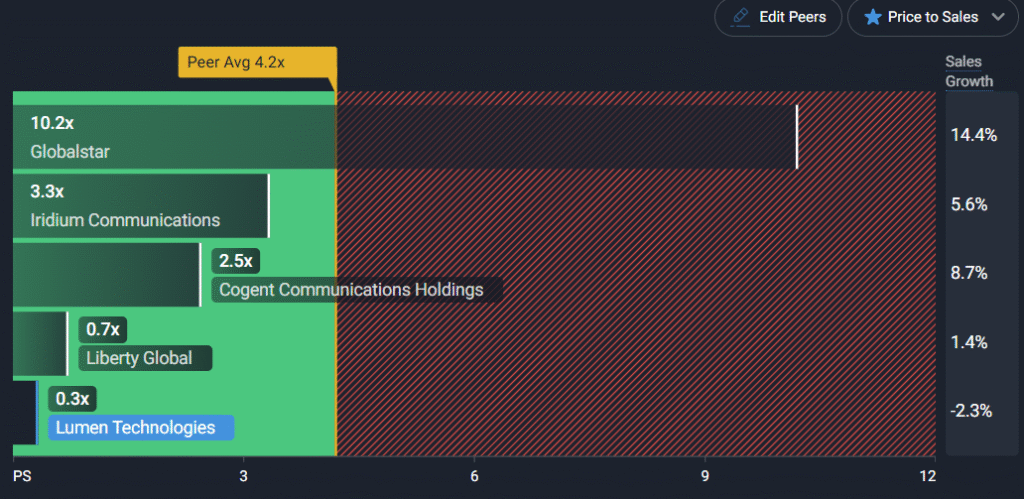Click the 0.7x value badge
The width and height of the screenshot is (1024, 499).
click(x=103, y=330)
